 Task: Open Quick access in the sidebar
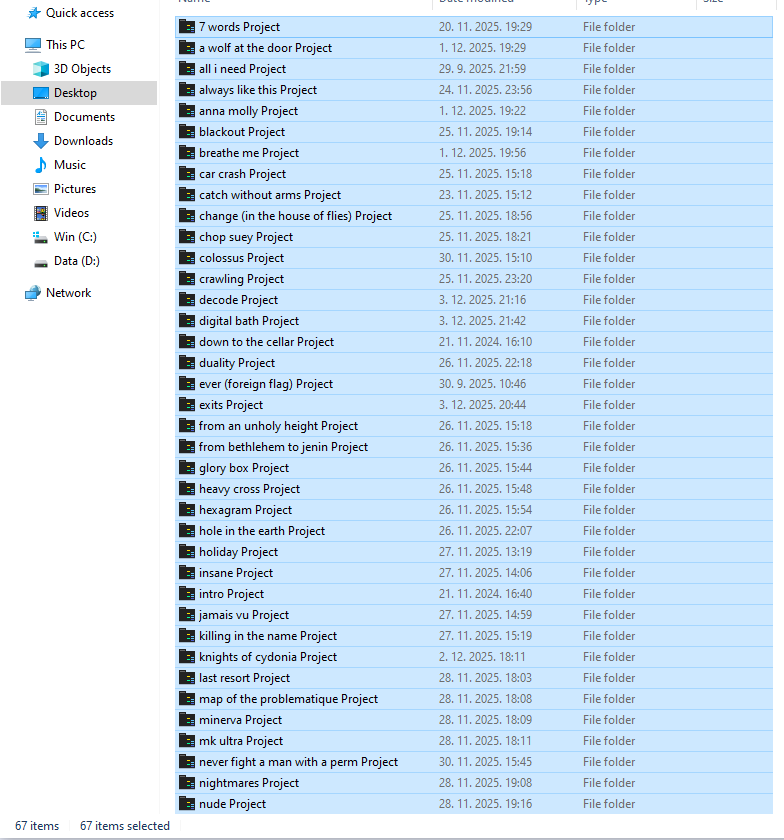(80, 13)
